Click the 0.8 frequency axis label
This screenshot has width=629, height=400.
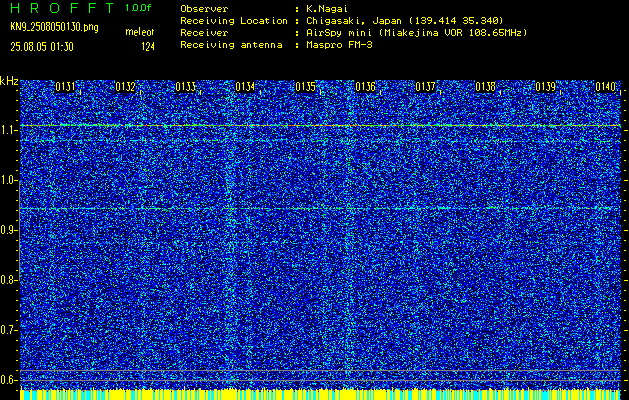pyautogui.click(x=9, y=280)
